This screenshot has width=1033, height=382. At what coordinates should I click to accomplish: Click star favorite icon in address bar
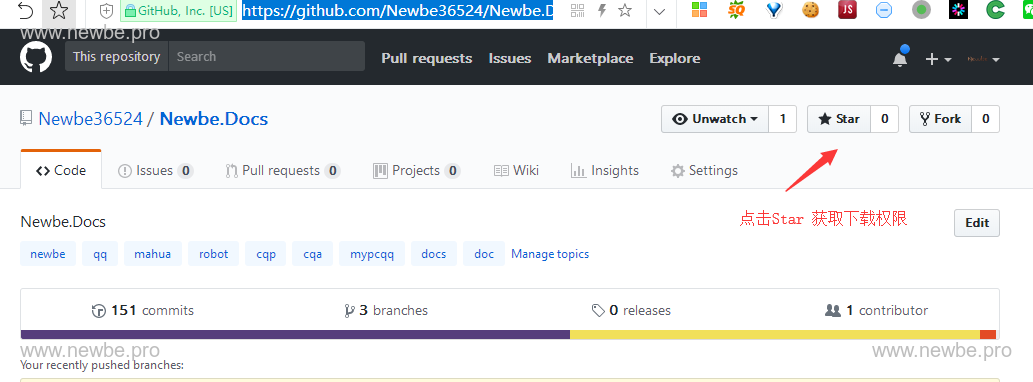(x=625, y=10)
